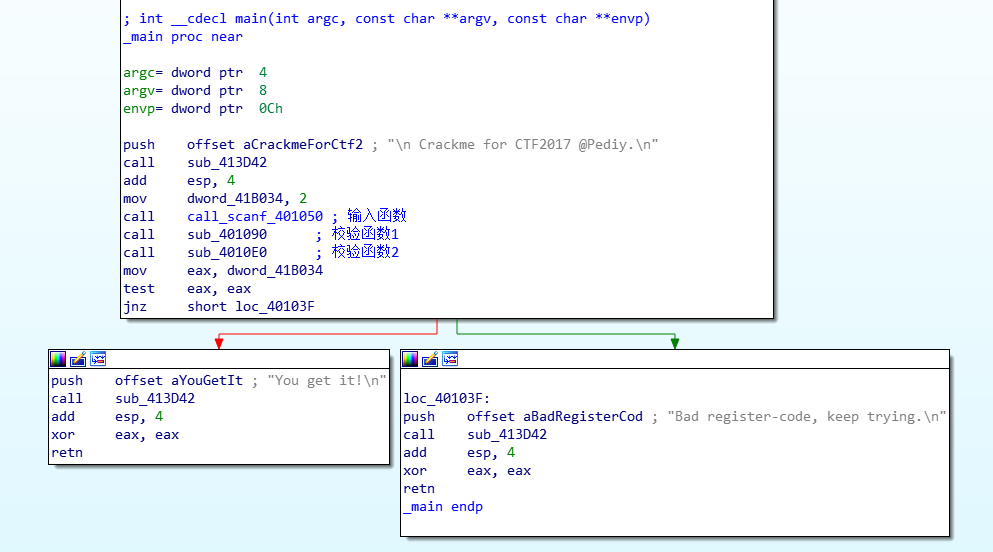Viewport: 993px width, 552px height.
Task: Click sub_413D42 call in "You get it" node
Action: 155,398
